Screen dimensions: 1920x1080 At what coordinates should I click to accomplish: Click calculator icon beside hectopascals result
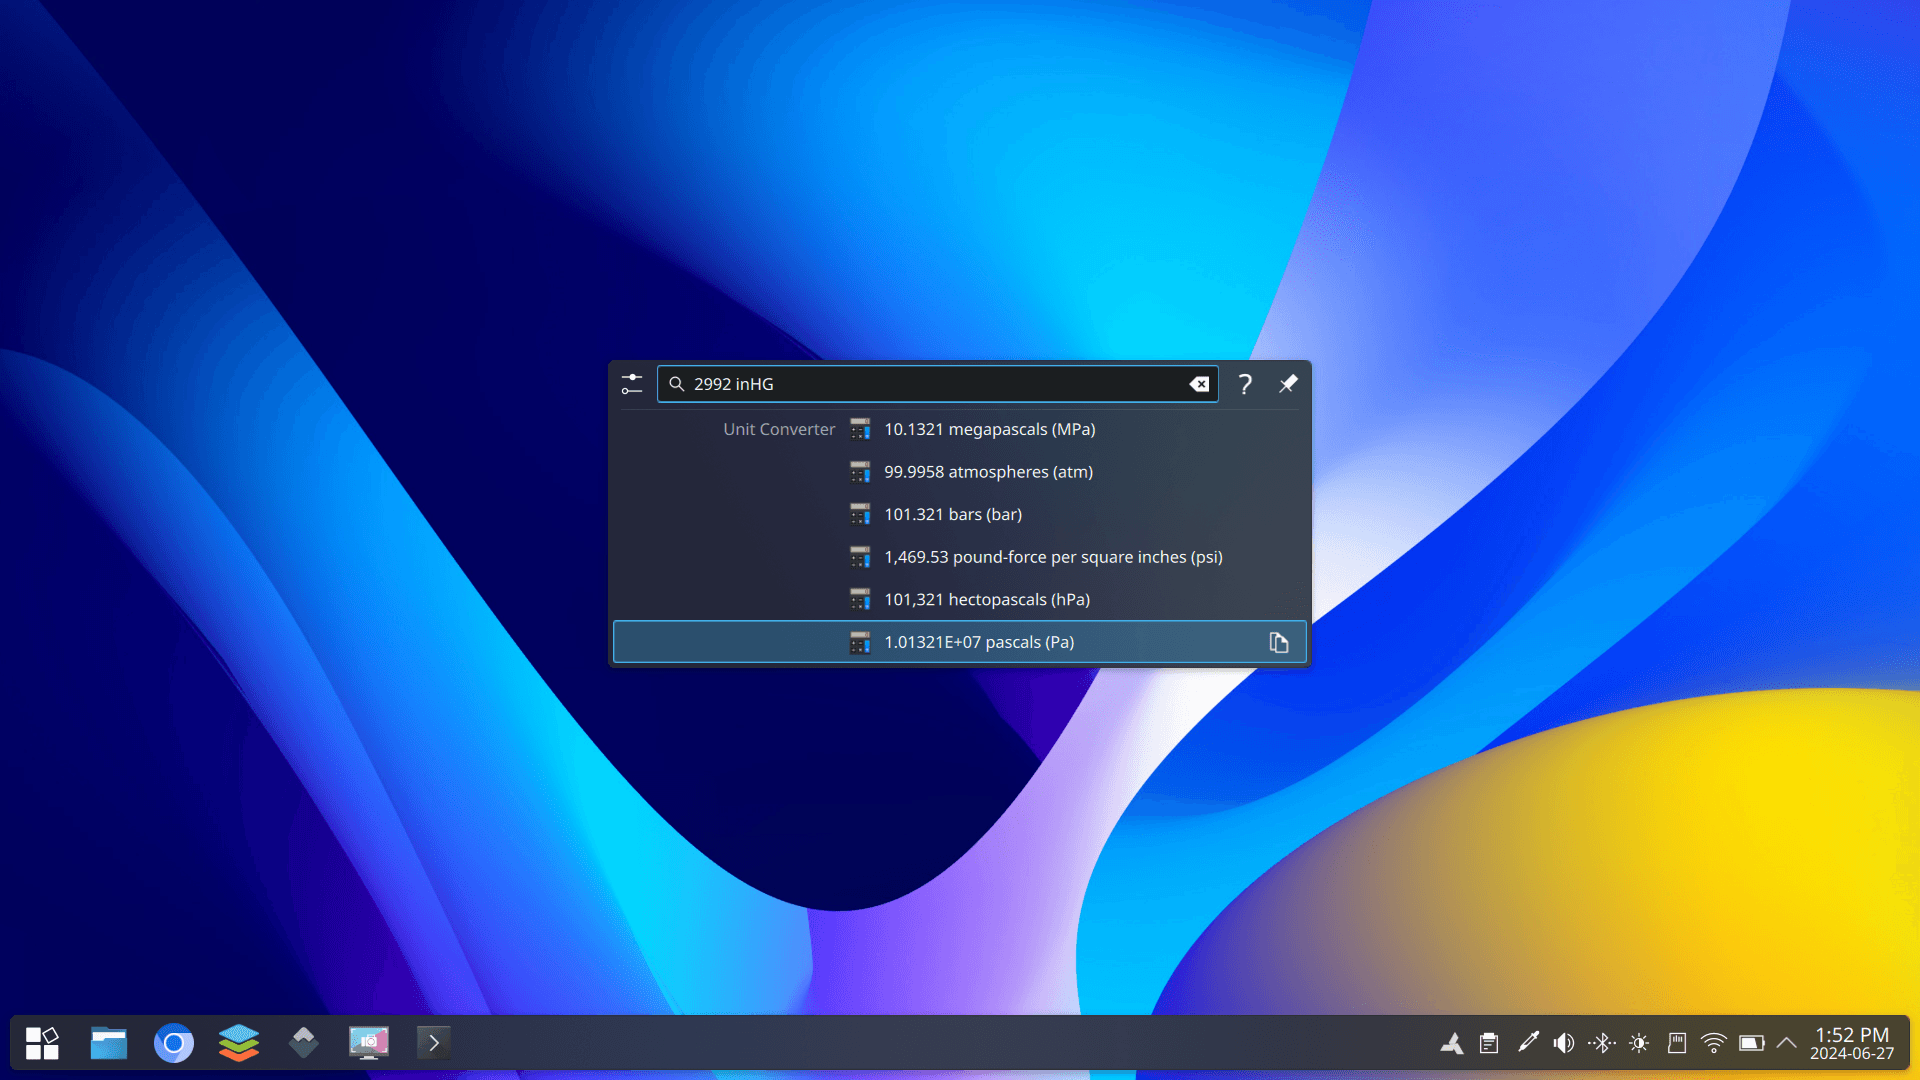[x=860, y=599]
